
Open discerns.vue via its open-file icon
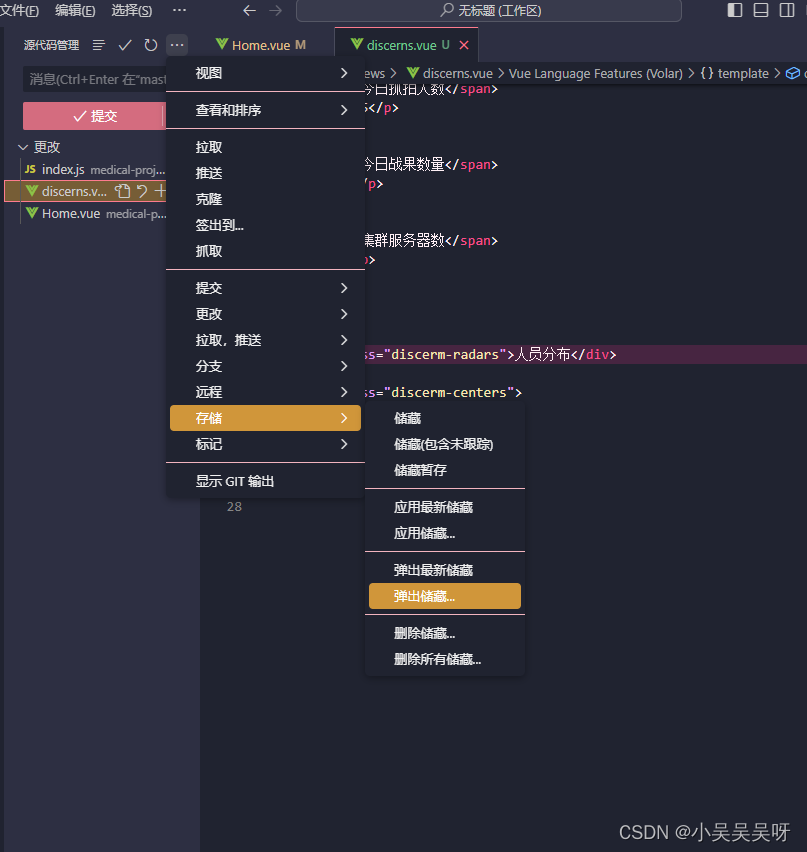123,191
